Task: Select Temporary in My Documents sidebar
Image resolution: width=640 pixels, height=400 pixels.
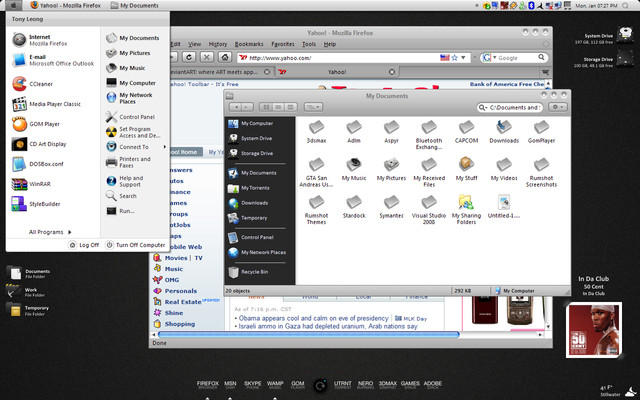Action: click(x=247, y=218)
